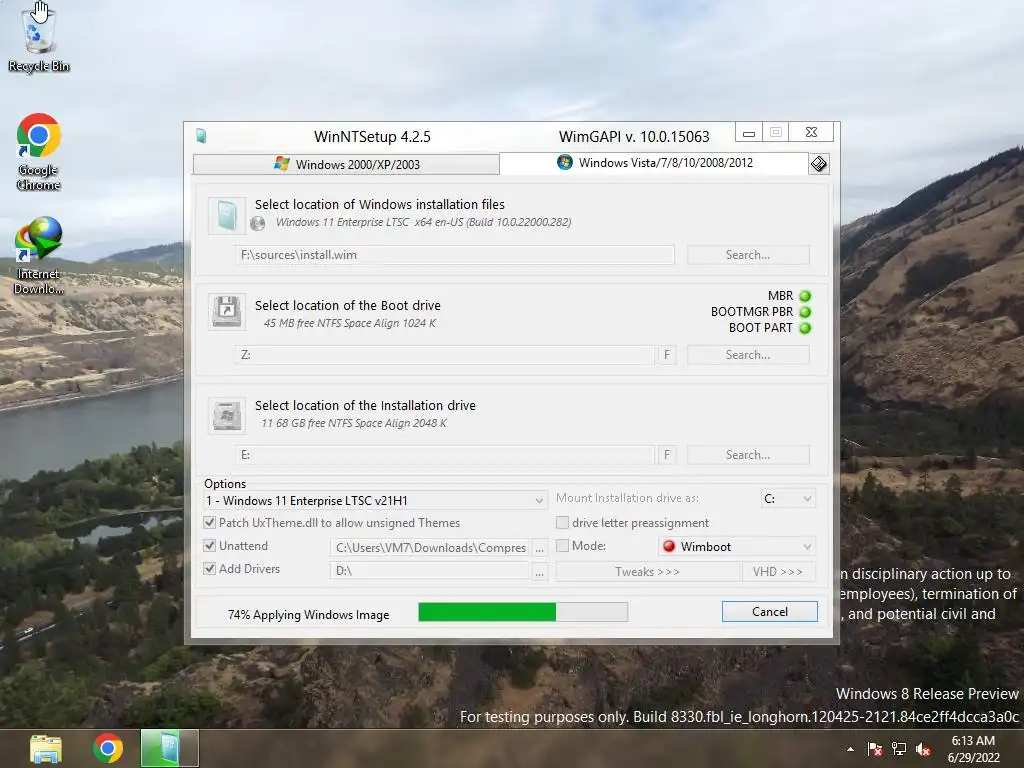
Task: Select the WinNTSetup taskbar button
Action: pos(169,748)
